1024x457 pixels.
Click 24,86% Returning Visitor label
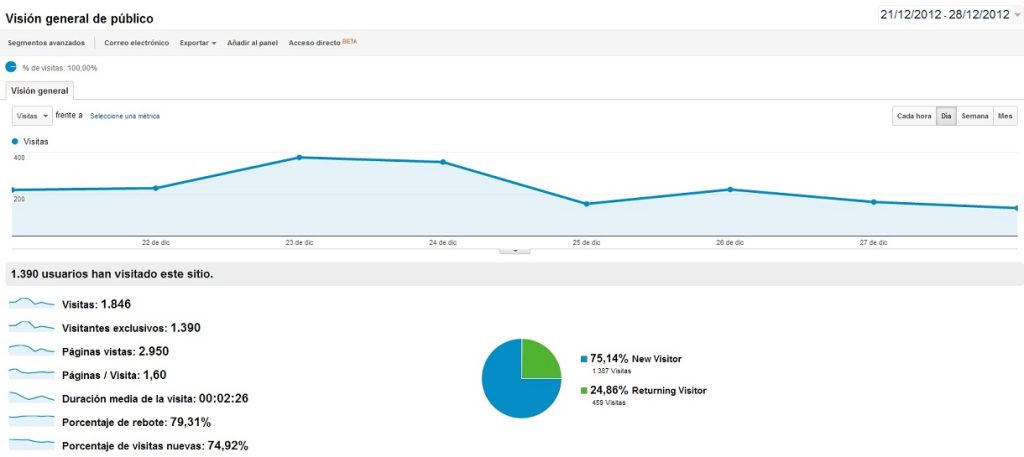pyautogui.click(x=648, y=390)
